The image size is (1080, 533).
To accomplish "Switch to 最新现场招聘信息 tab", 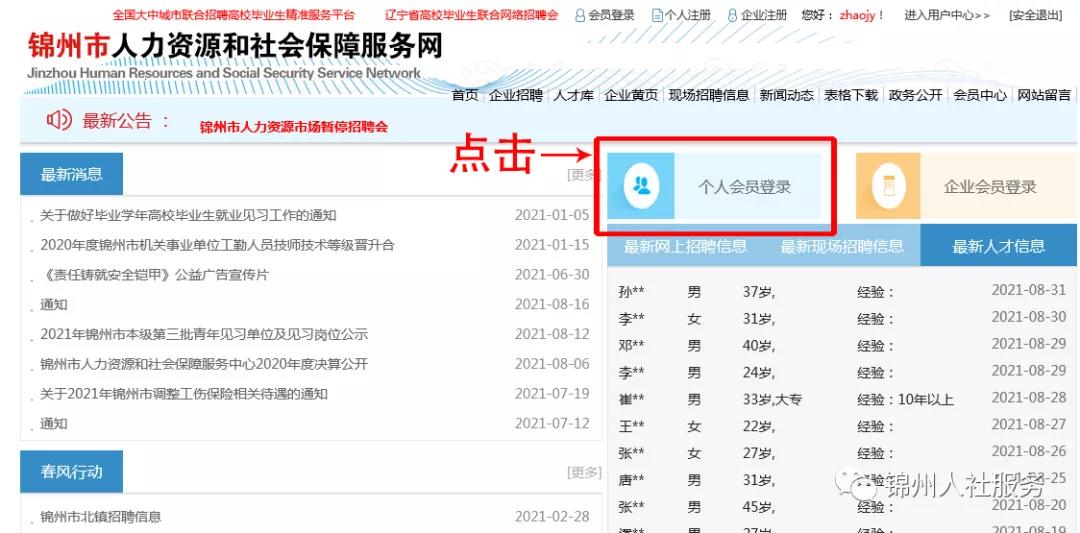I will click(x=842, y=246).
